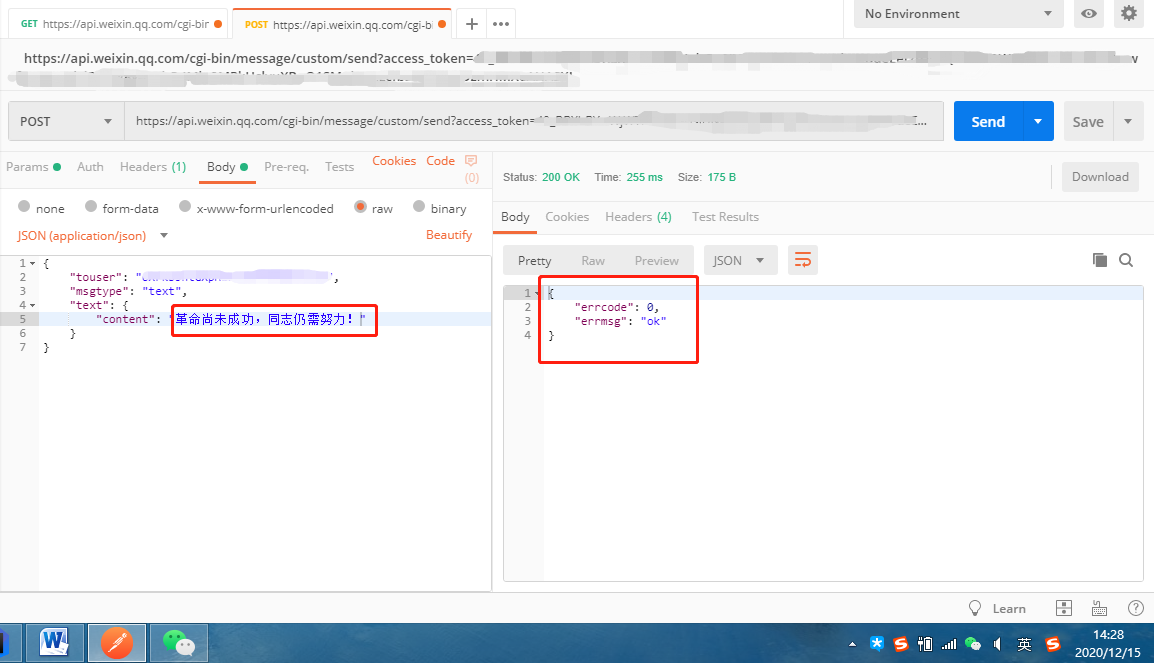Open the volume speaker tray icon

pos(997,644)
